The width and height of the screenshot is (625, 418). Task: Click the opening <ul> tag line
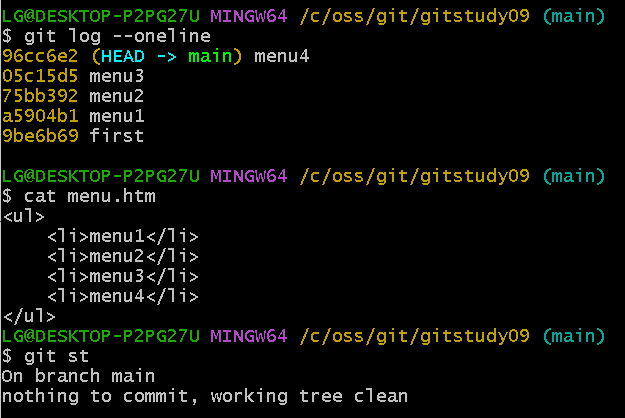pos(24,216)
